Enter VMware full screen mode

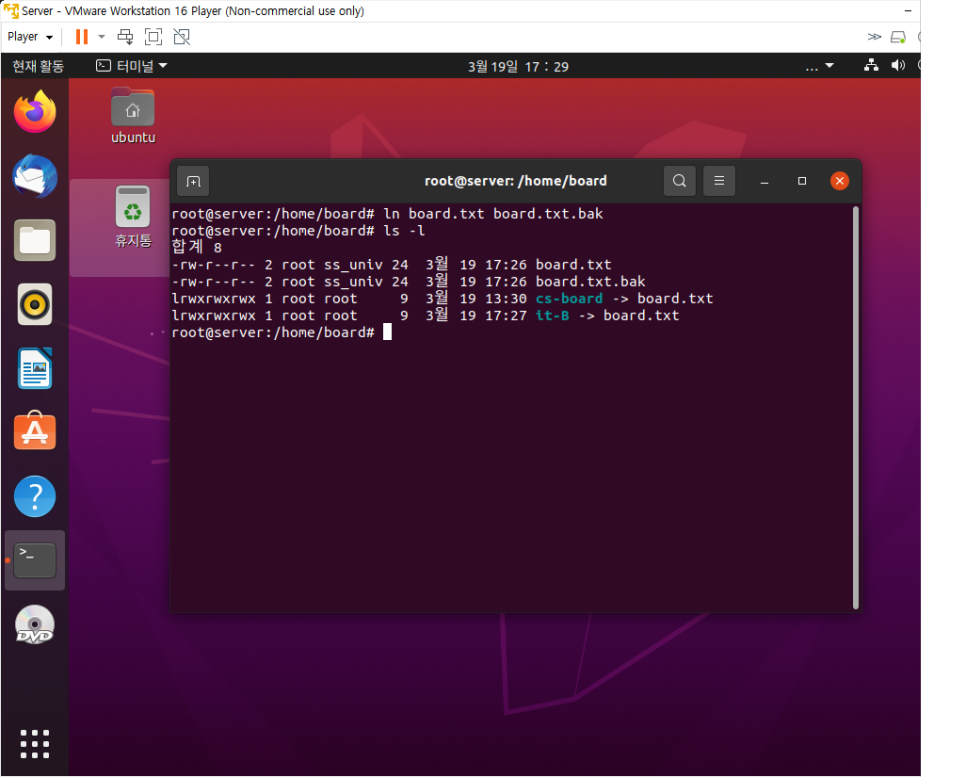coord(153,37)
